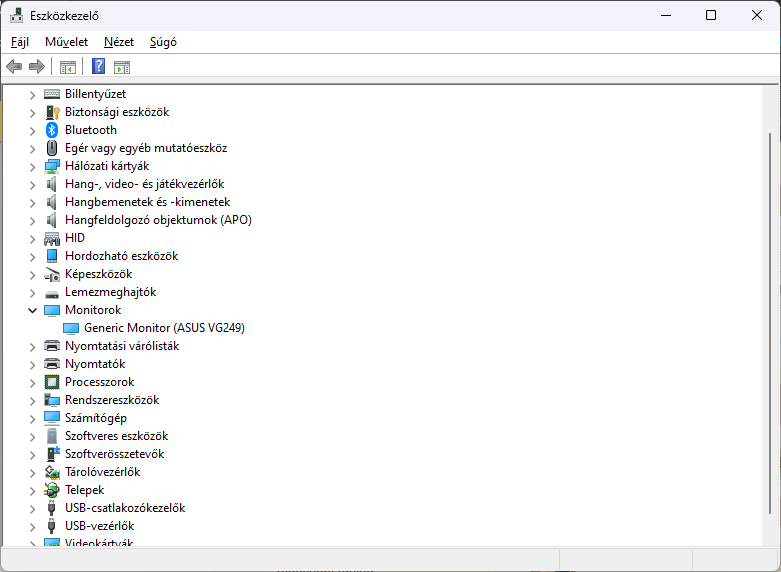
Task: Click the Hálózati kártyák network icon
Action: pyautogui.click(x=52, y=166)
